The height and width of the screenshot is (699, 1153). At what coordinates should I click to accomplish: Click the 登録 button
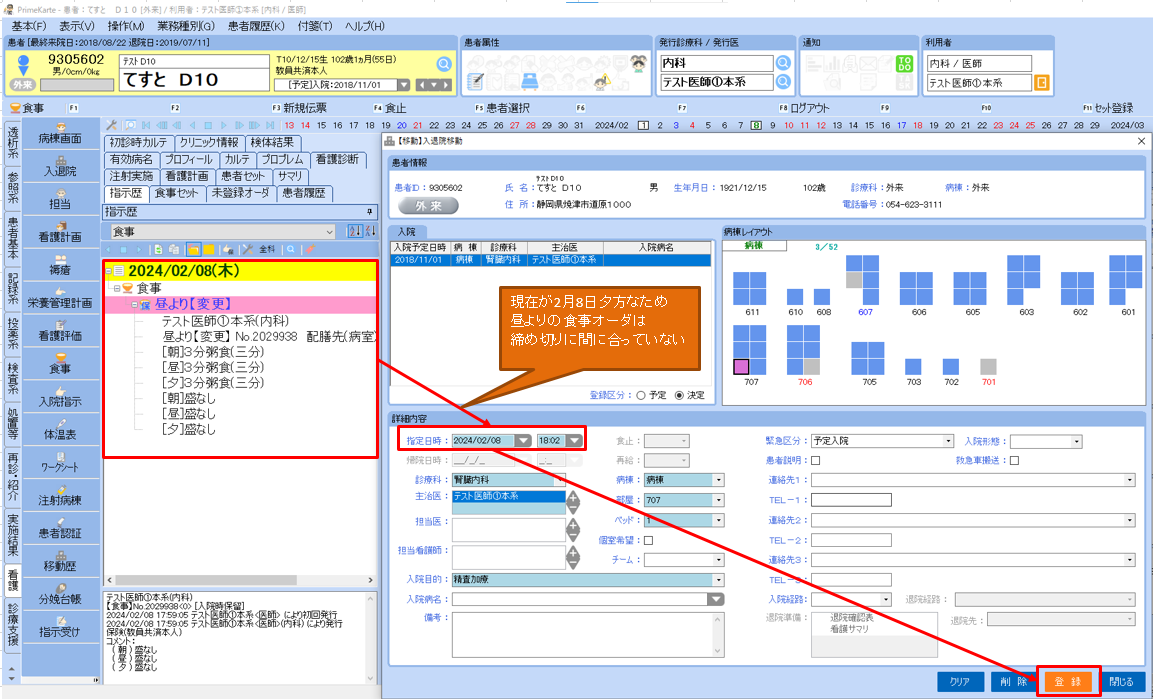coord(1068,681)
